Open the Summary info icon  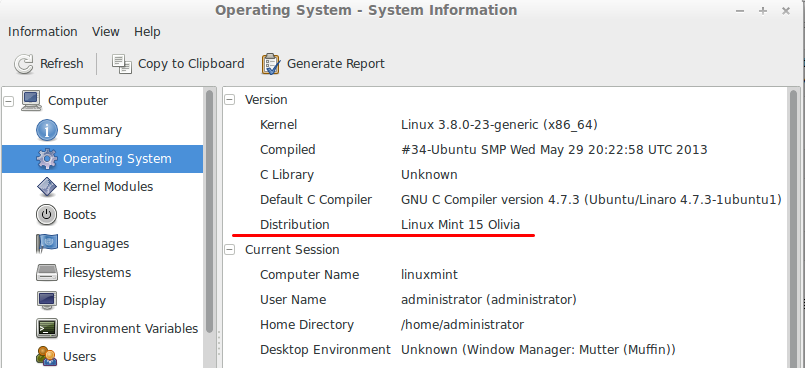pos(47,130)
